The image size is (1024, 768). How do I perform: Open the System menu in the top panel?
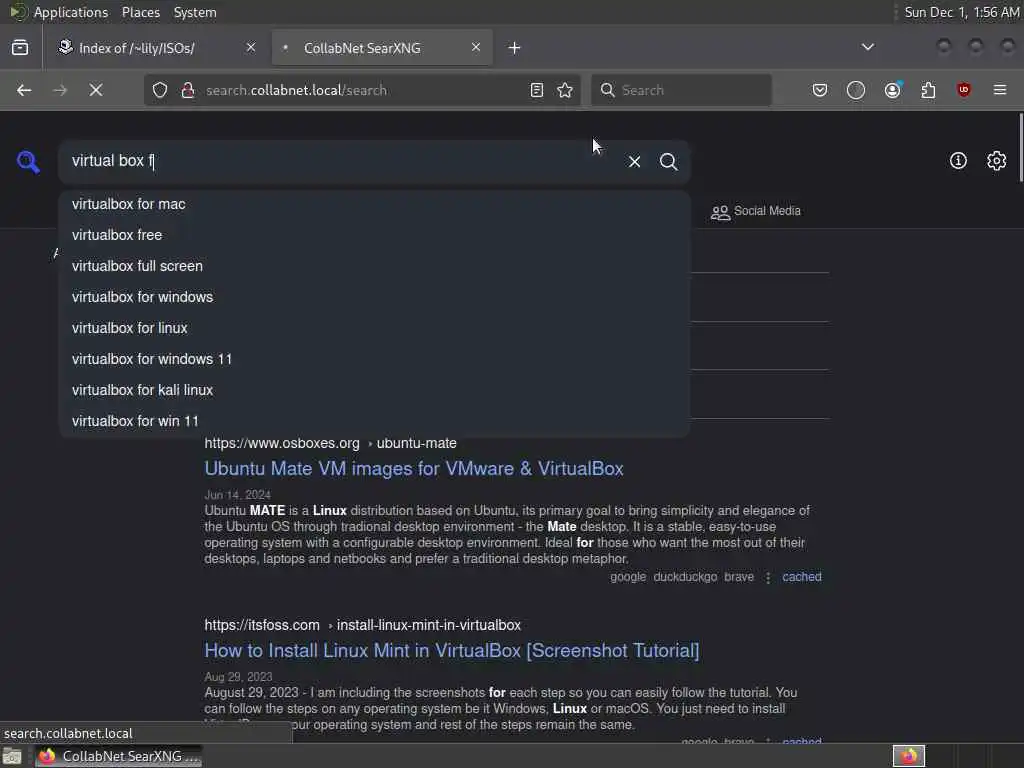click(x=195, y=12)
